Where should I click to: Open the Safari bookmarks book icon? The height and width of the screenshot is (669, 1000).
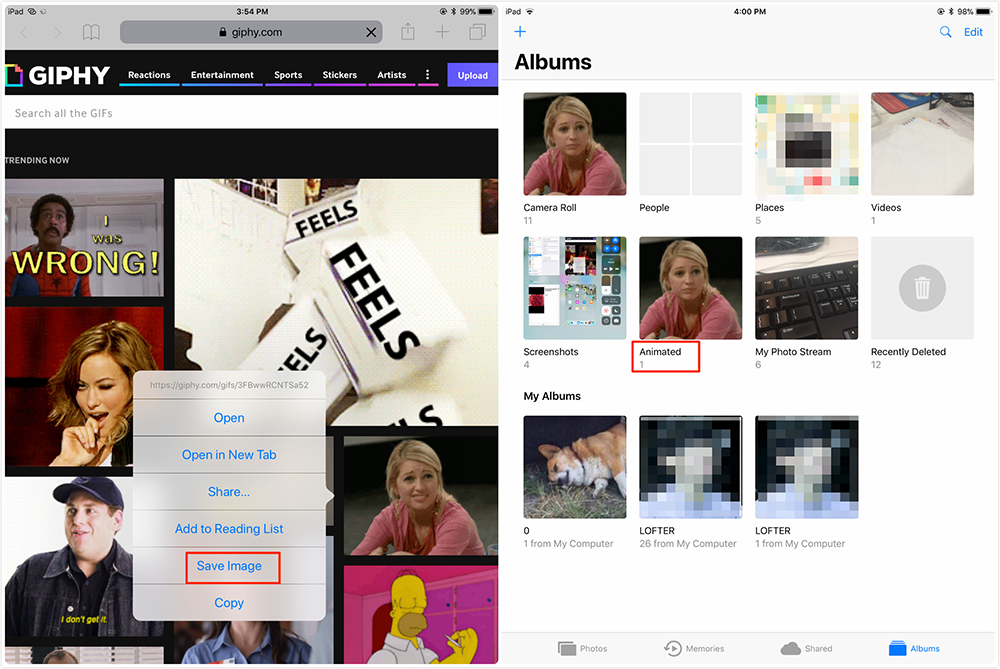(91, 32)
